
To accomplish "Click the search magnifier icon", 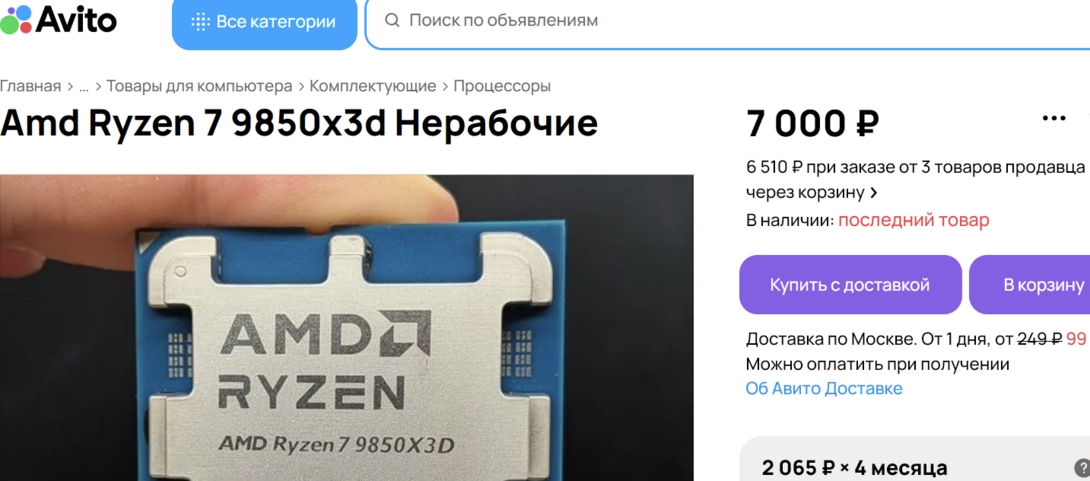I will 392,20.
